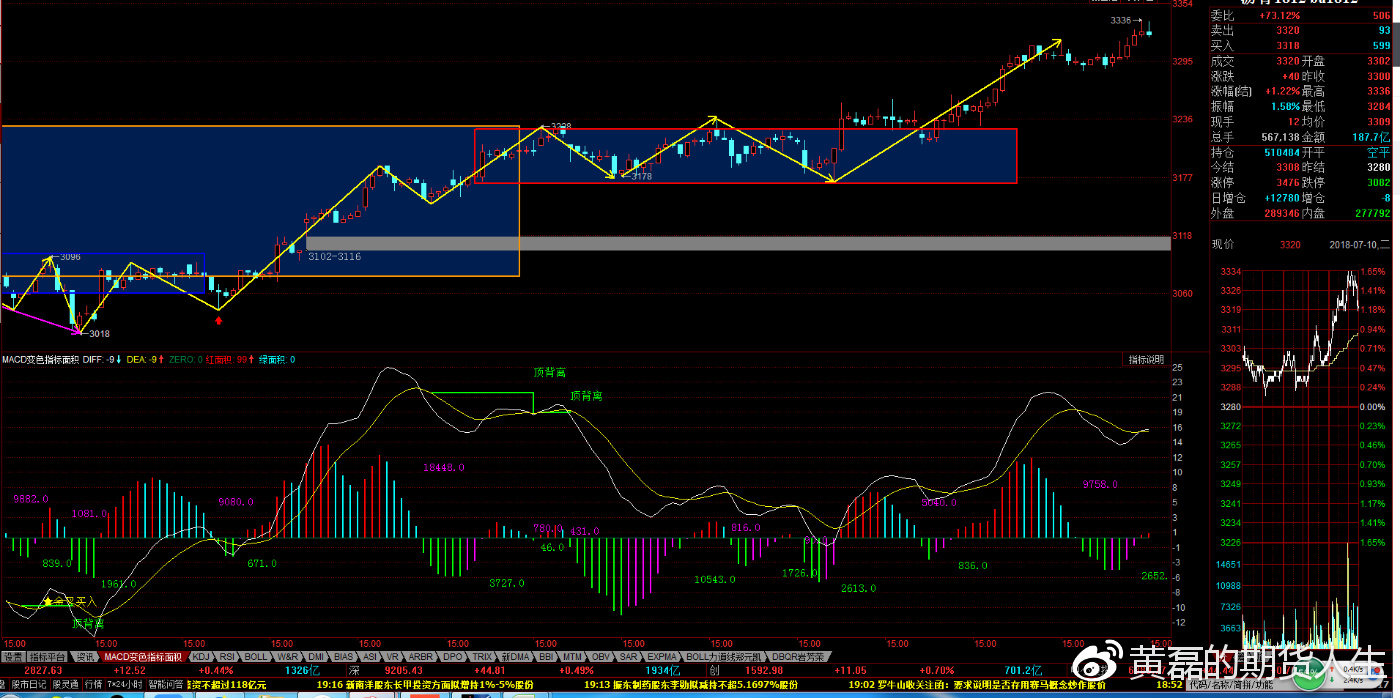Image resolution: width=1400 pixels, height=698 pixels.
Task: Click the 19:13 振东制药 news ticker headline
Action: point(692,685)
